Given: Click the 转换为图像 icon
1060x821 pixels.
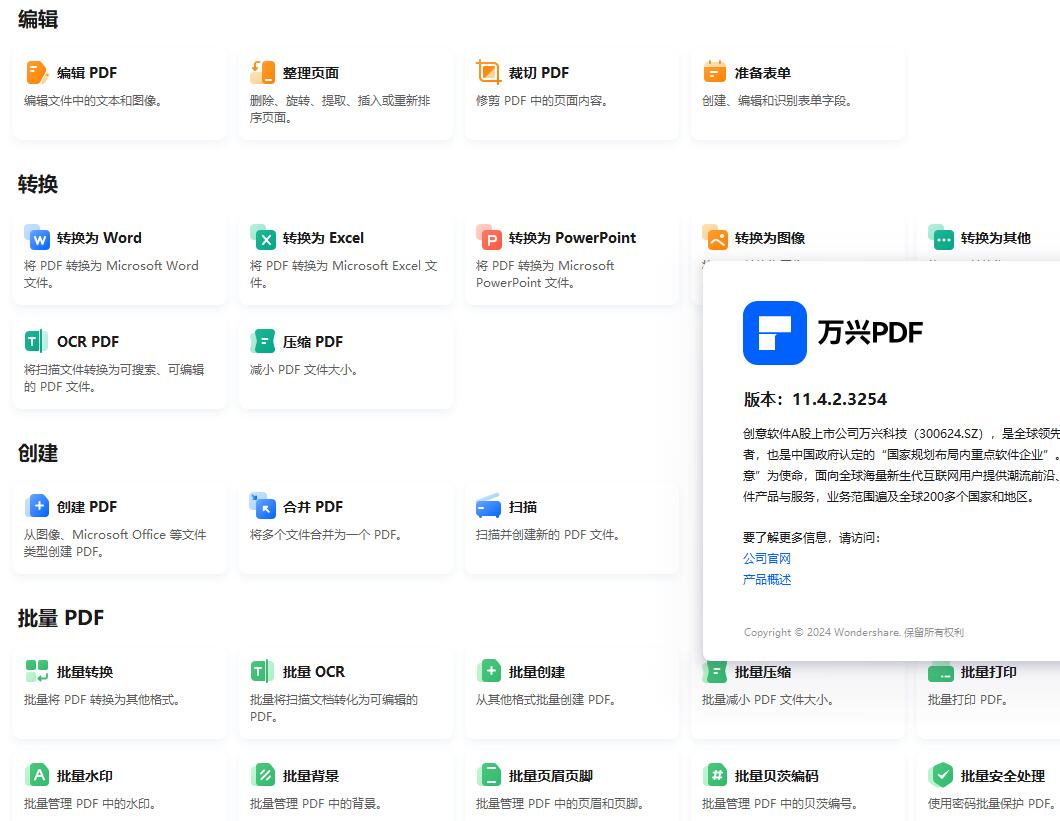Looking at the screenshot, I should coord(715,237).
